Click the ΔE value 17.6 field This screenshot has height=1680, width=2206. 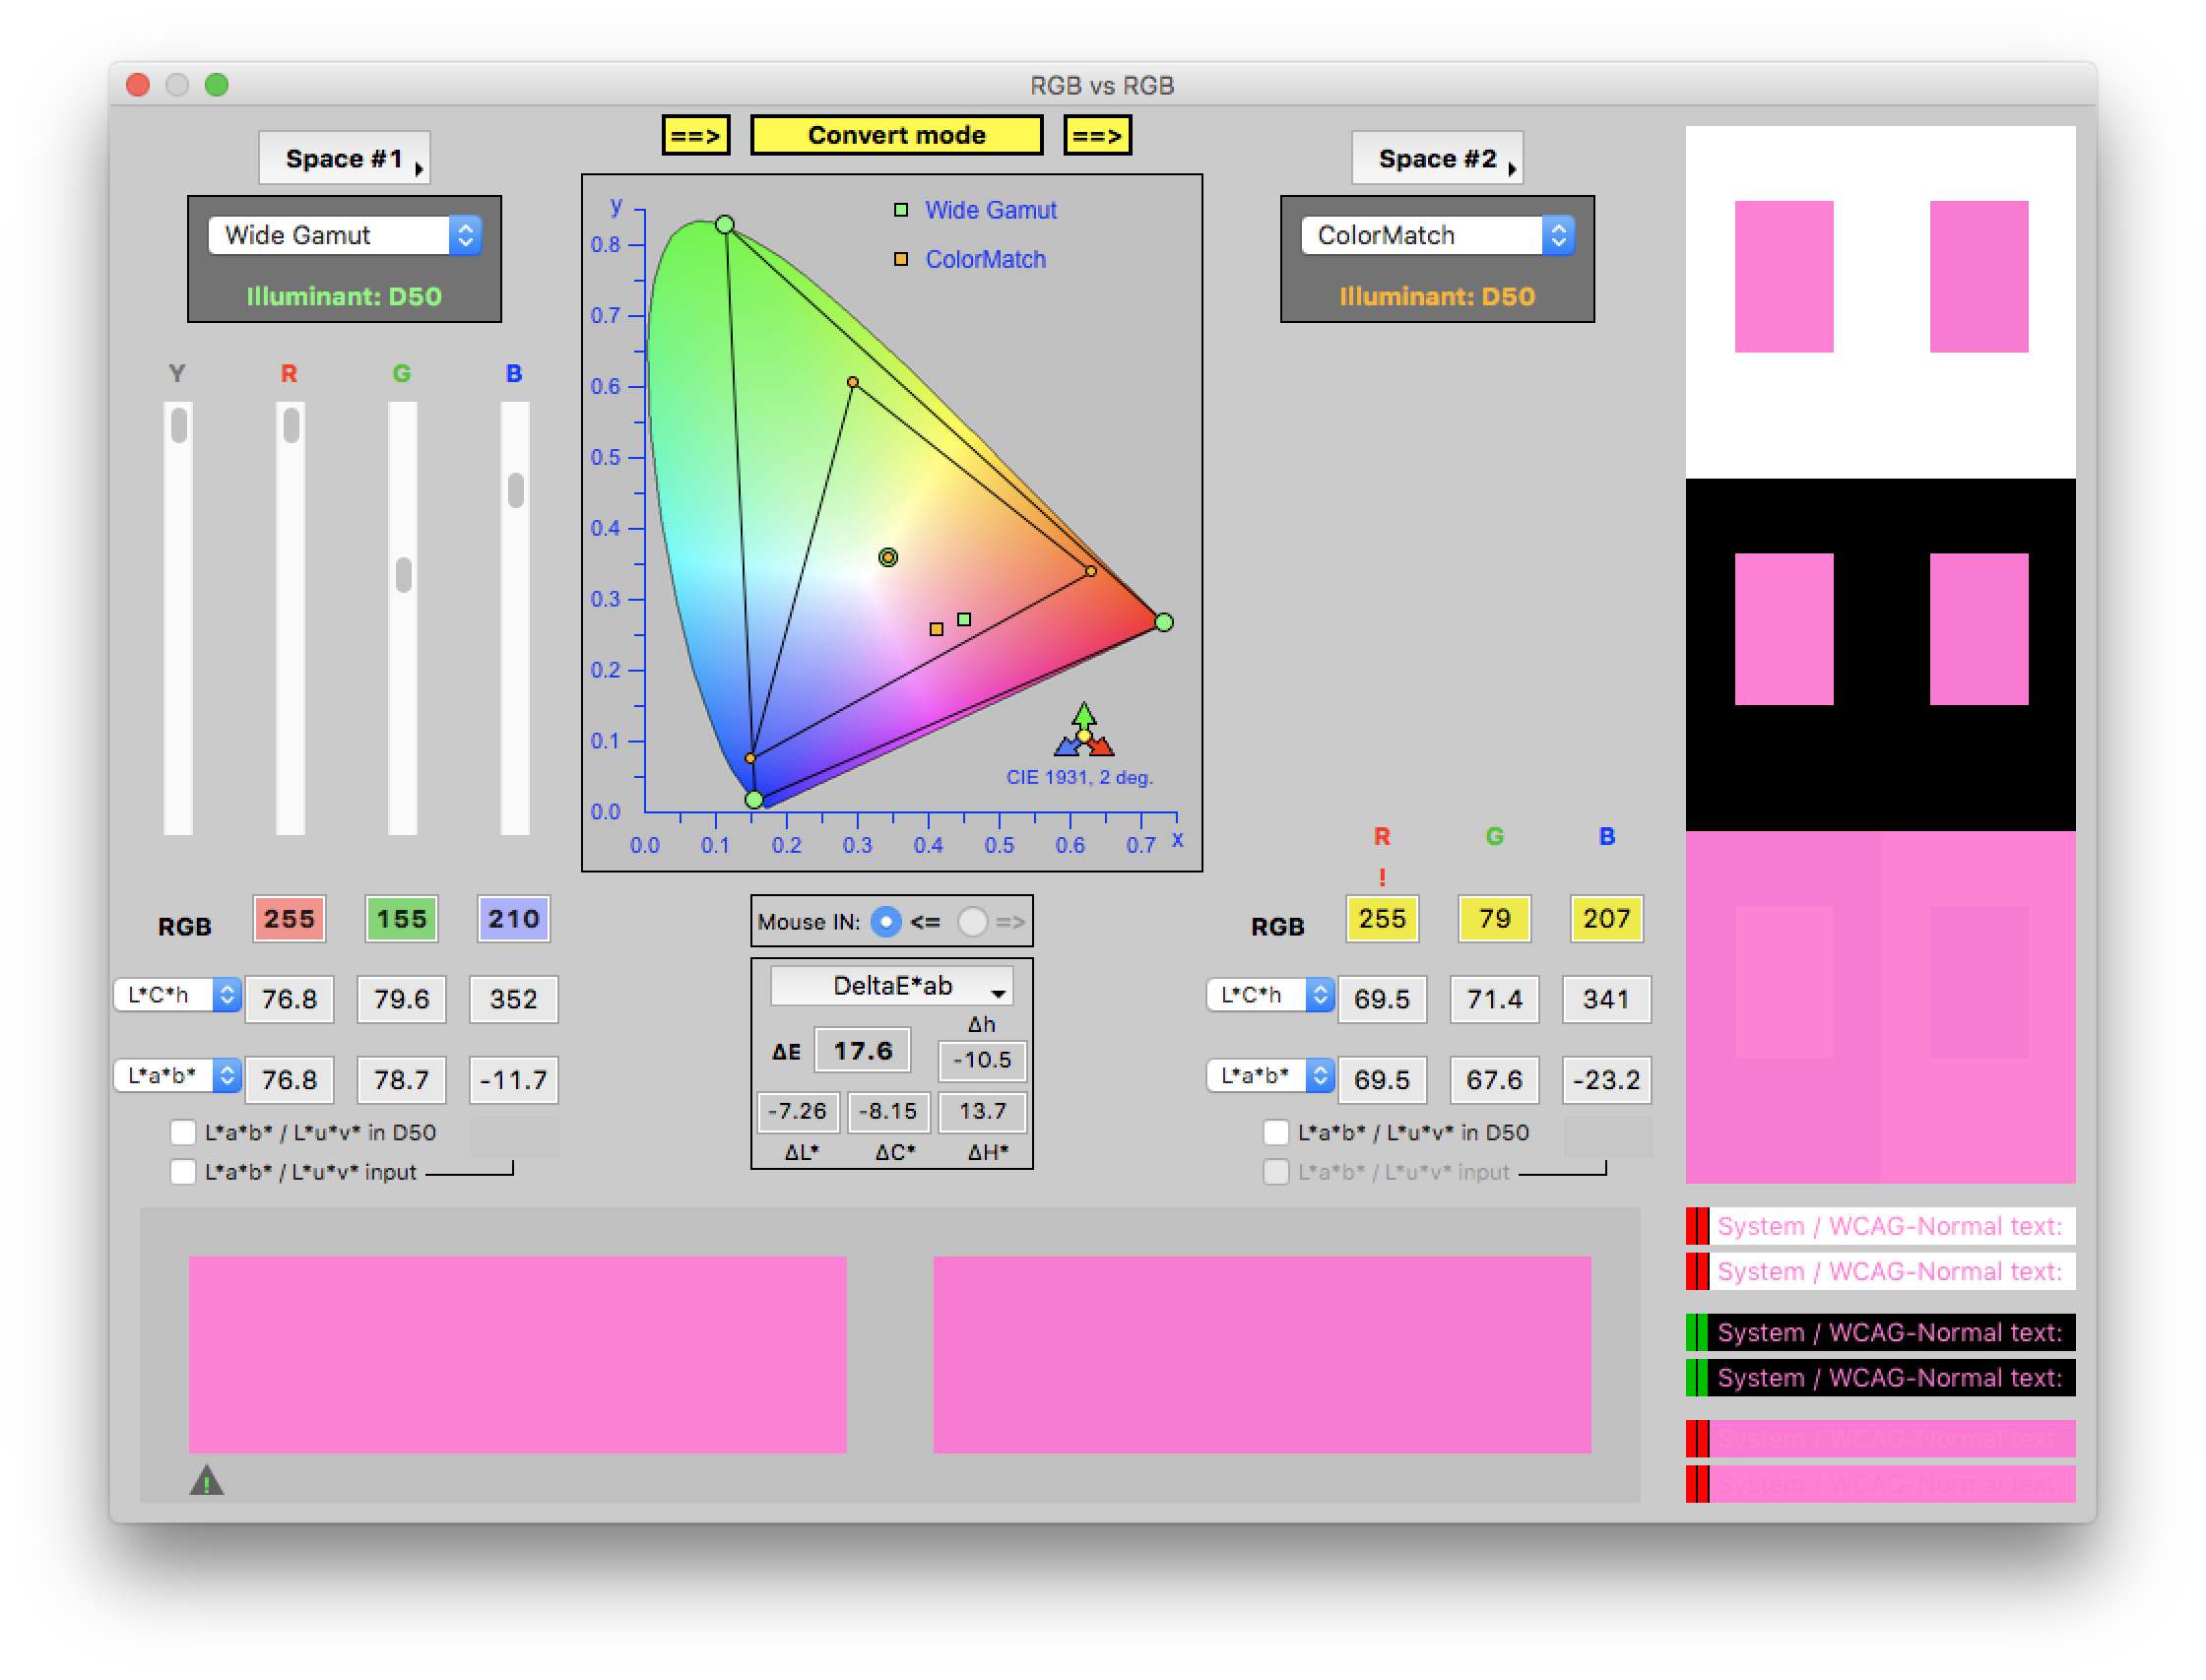862,1050
